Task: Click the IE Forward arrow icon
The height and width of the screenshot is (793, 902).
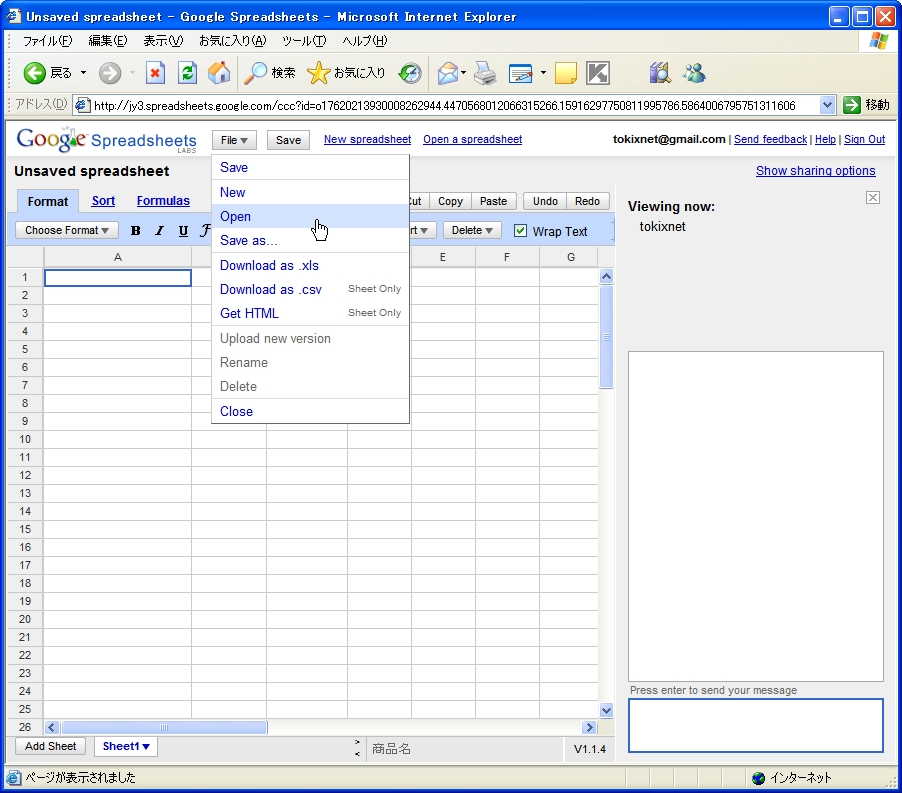Action: pos(110,73)
